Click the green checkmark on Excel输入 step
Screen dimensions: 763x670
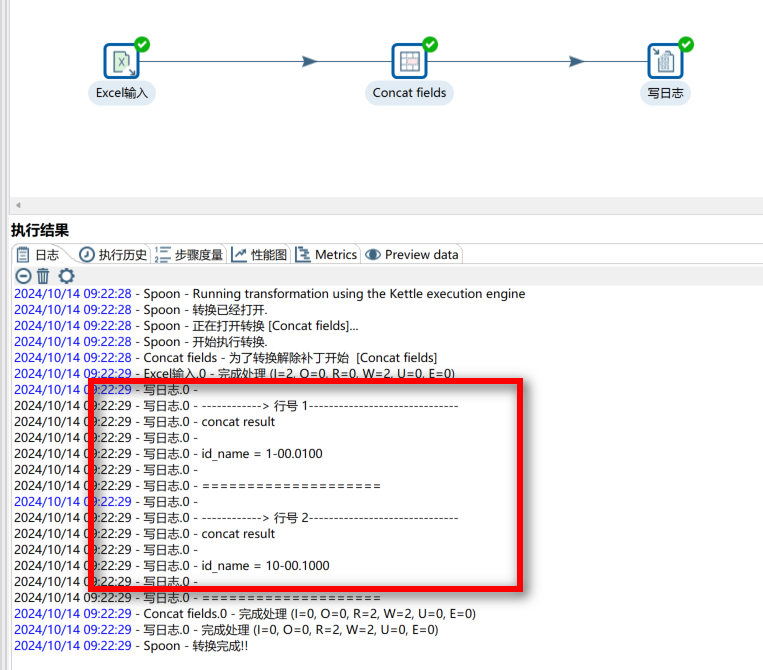point(142,44)
